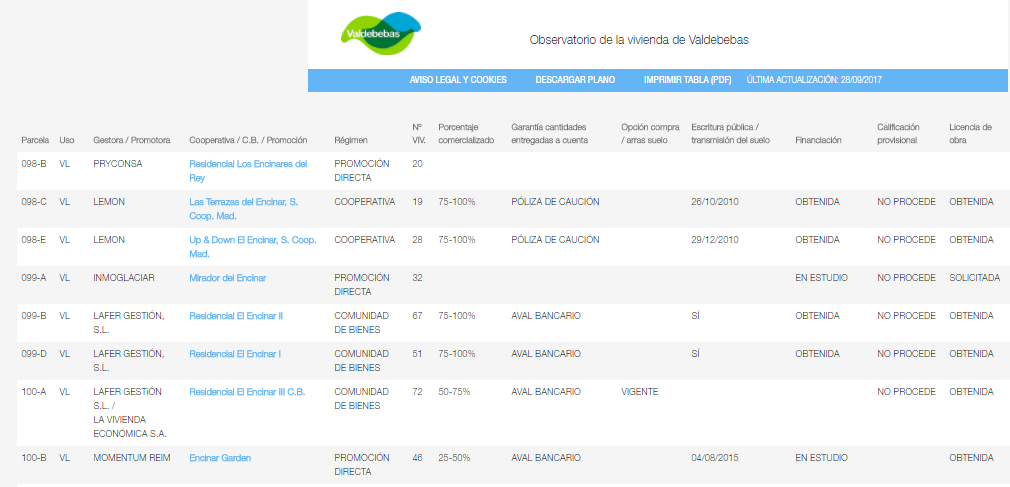Click Calificación provisional column header
Screen dimensions: 1010x487
click(899, 134)
